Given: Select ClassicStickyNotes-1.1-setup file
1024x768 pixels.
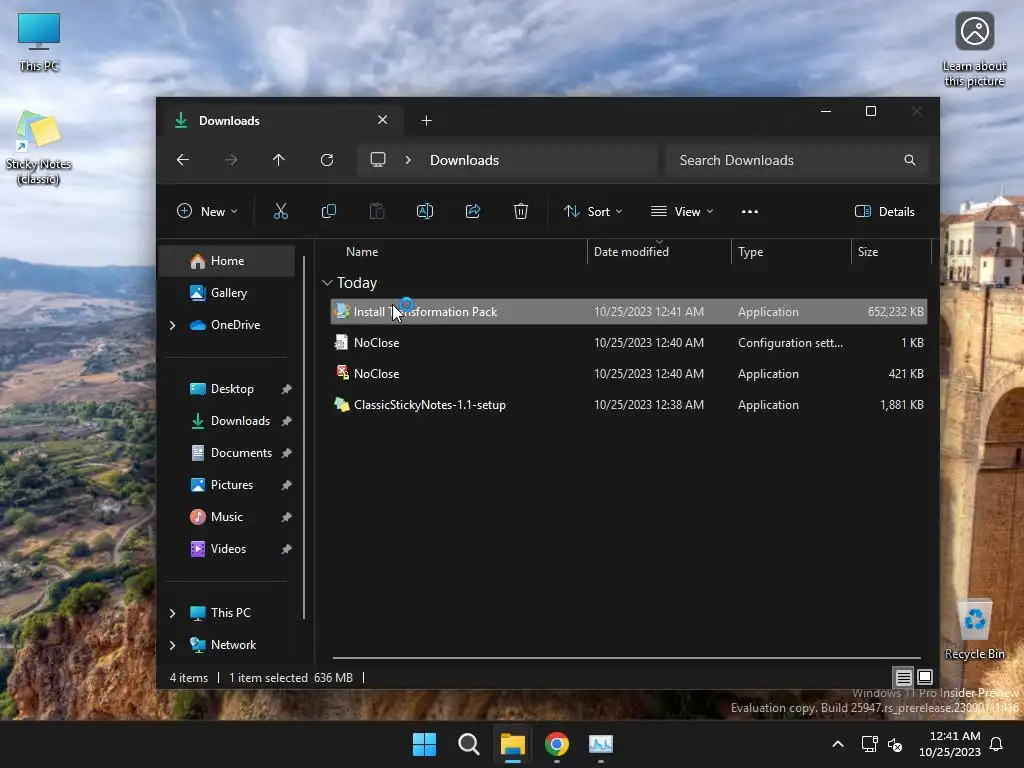Looking at the screenshot, I should click(628, 405).
